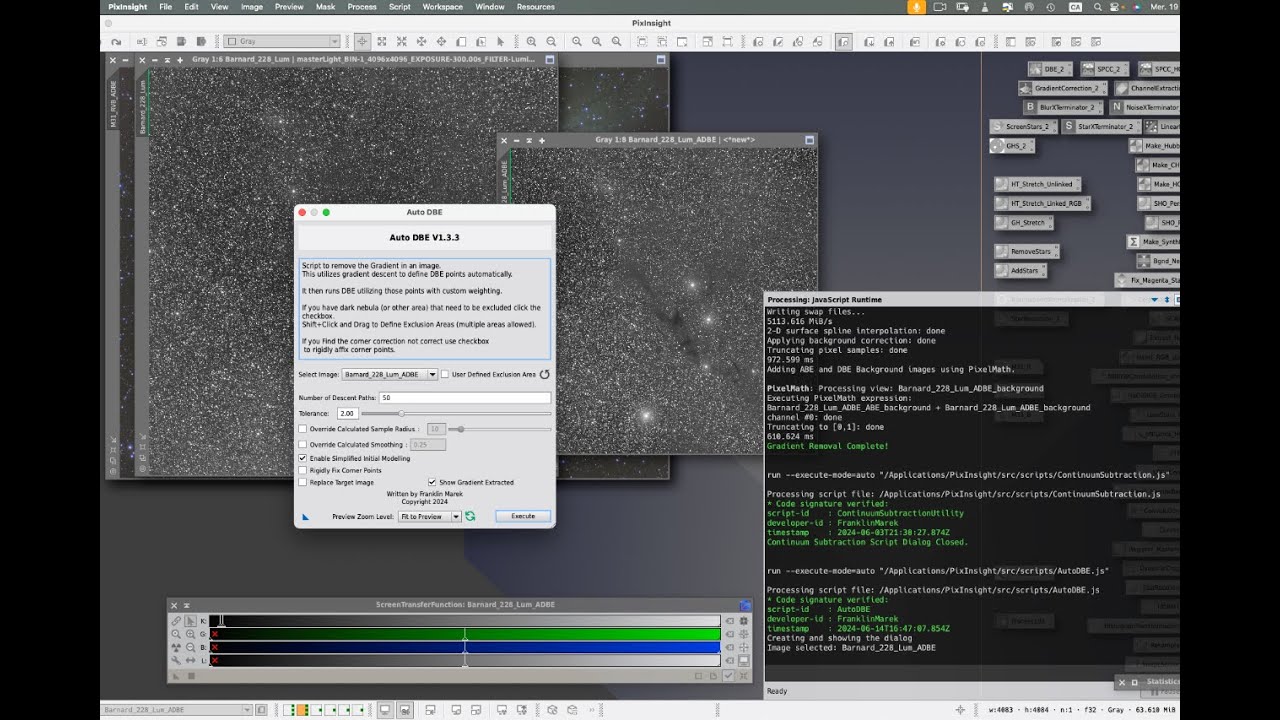The height and width of the screenshot is (720, 1280).
Task: Shade the ScreenTransferFunction window
Action: click(186, 605)
